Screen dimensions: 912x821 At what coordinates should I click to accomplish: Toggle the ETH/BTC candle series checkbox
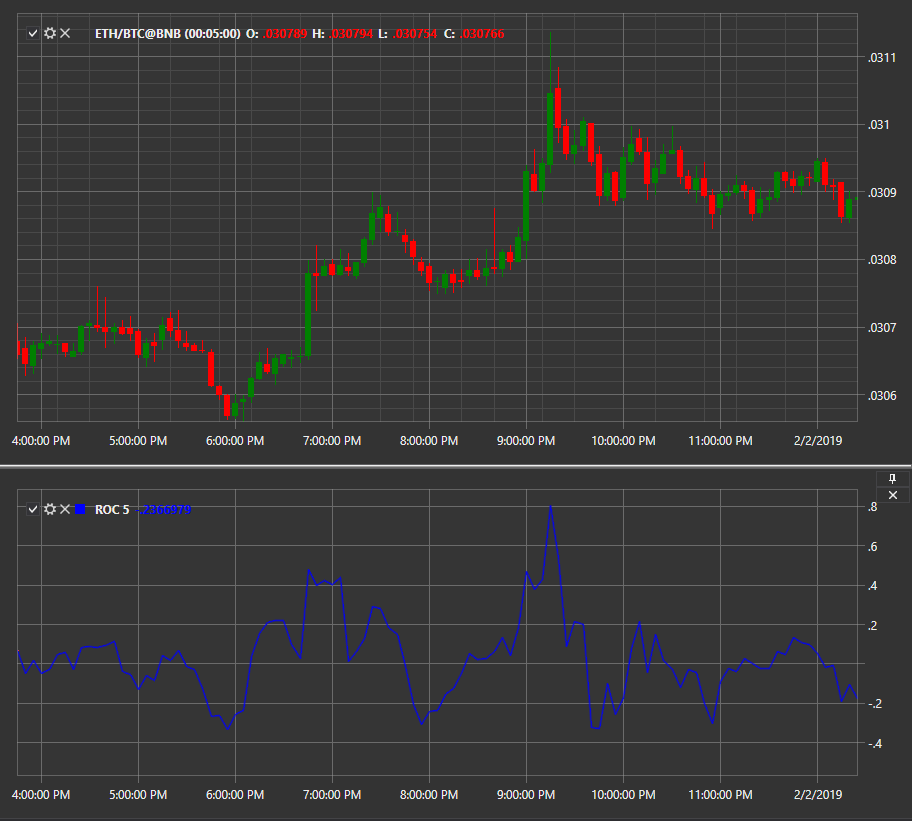tap(33, 33)
